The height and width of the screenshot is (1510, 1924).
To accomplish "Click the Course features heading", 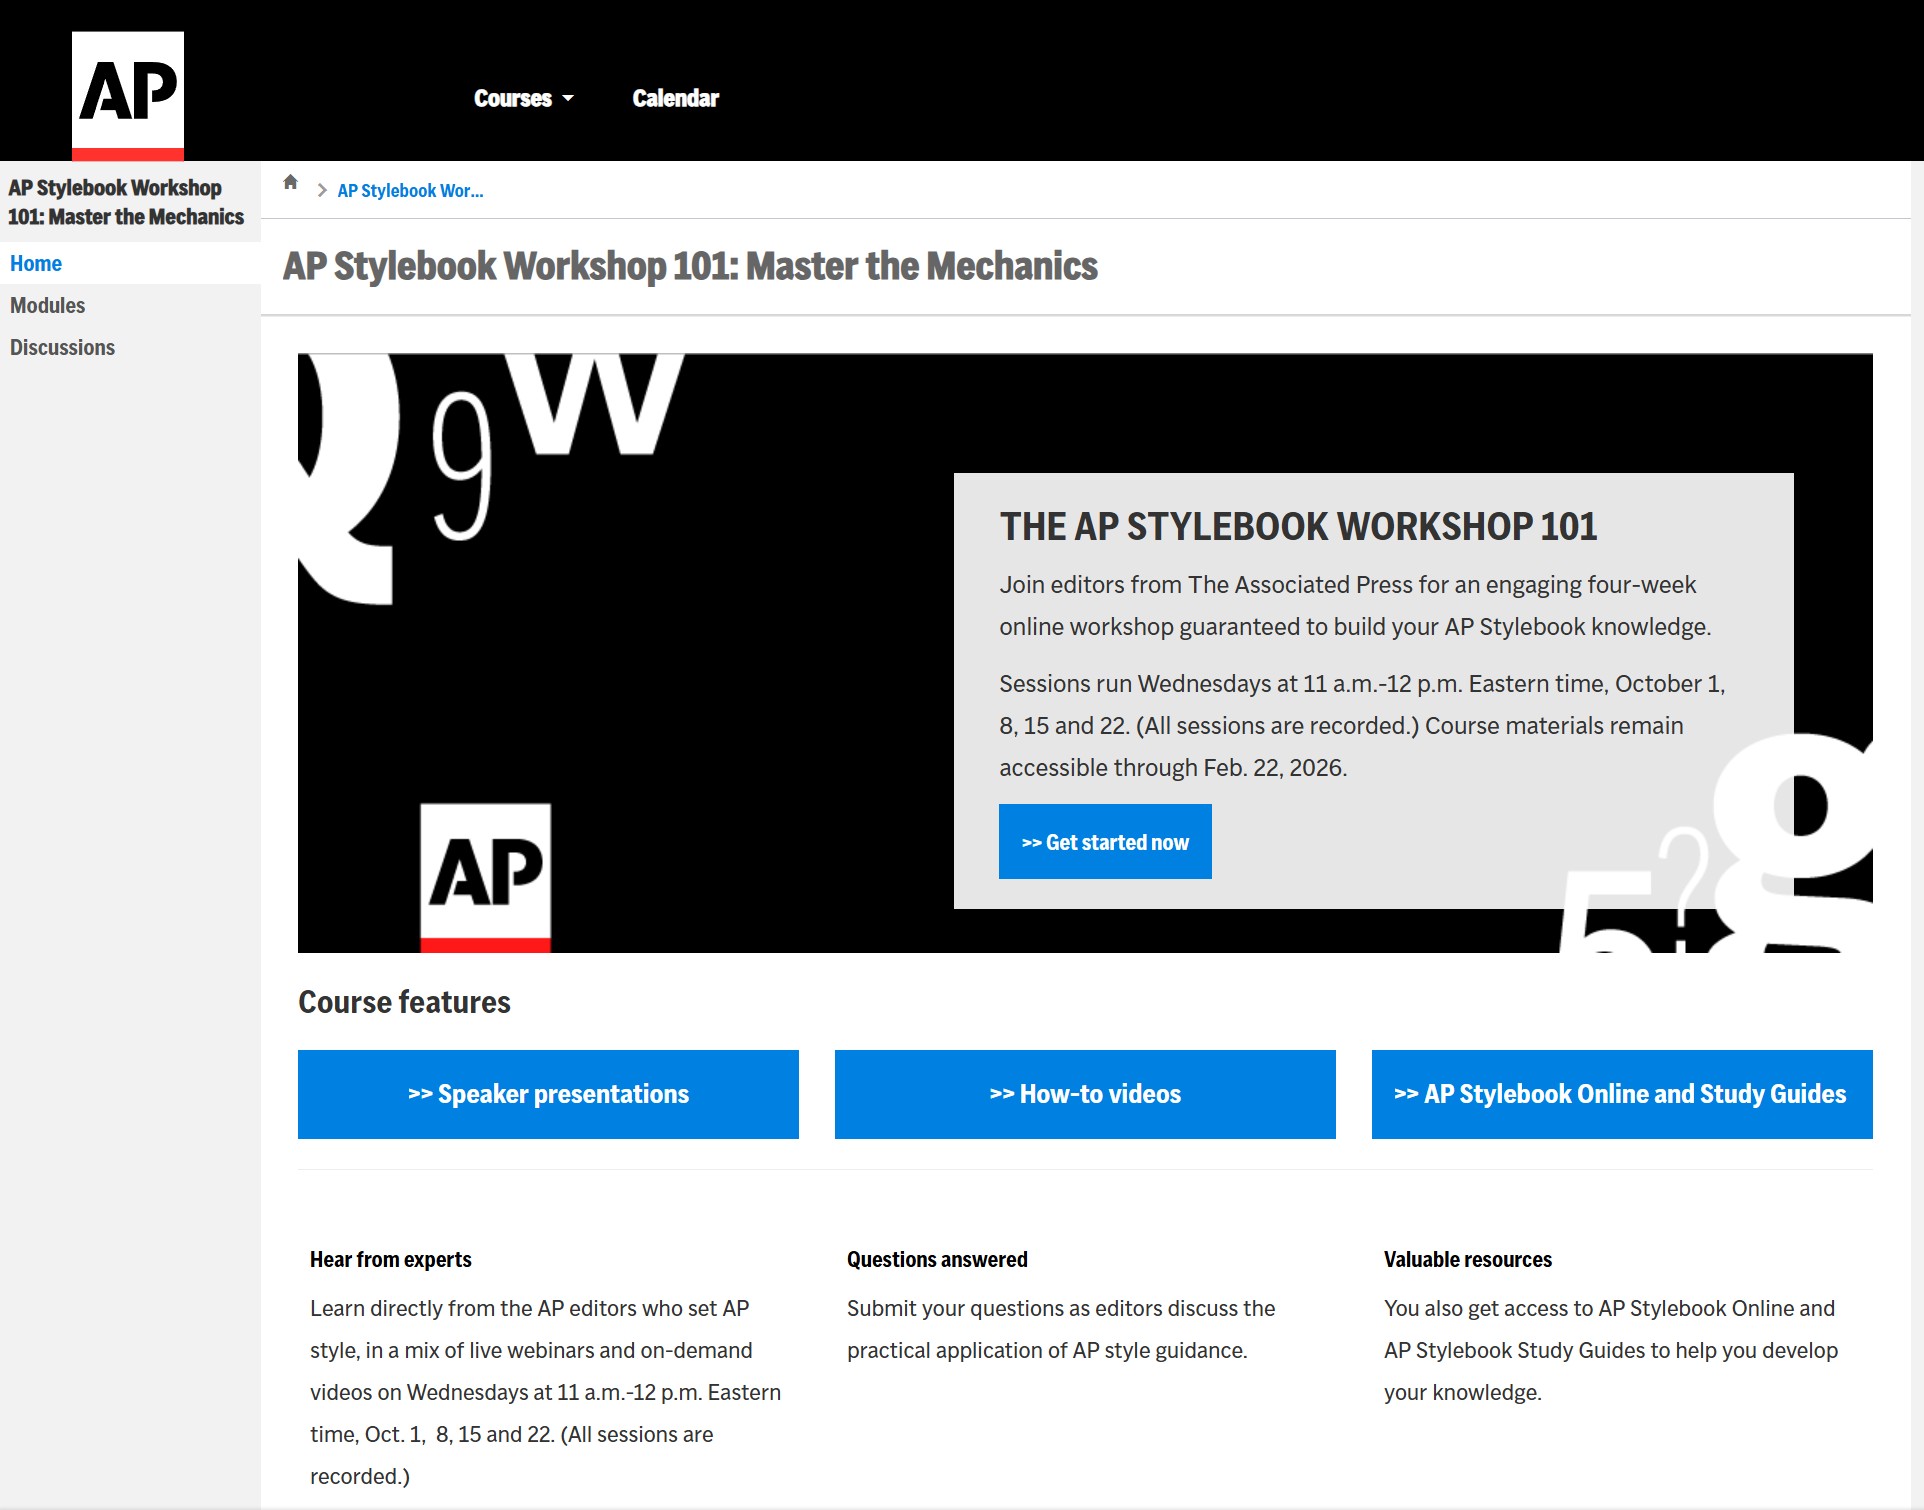I will click(404, 1002).
